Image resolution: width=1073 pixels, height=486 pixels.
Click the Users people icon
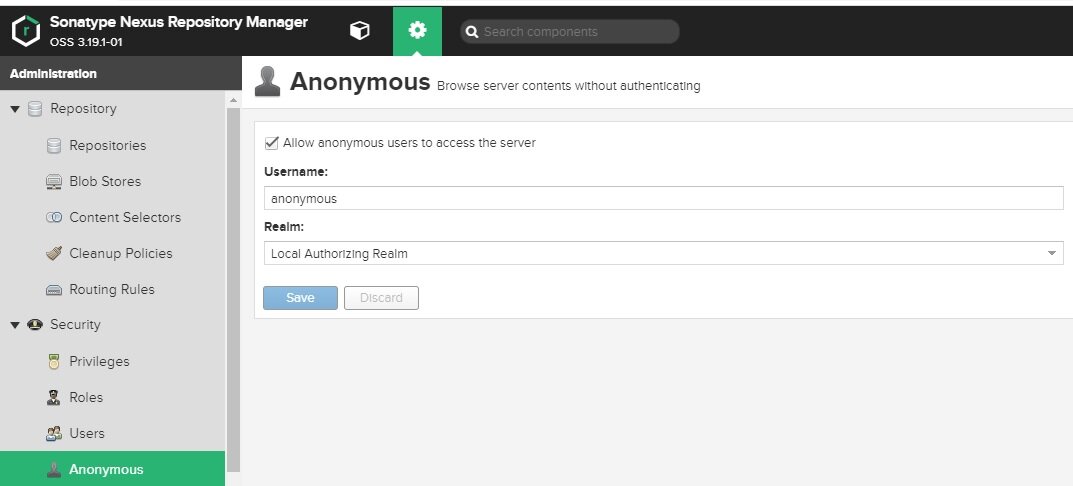[x=54, y=433]
